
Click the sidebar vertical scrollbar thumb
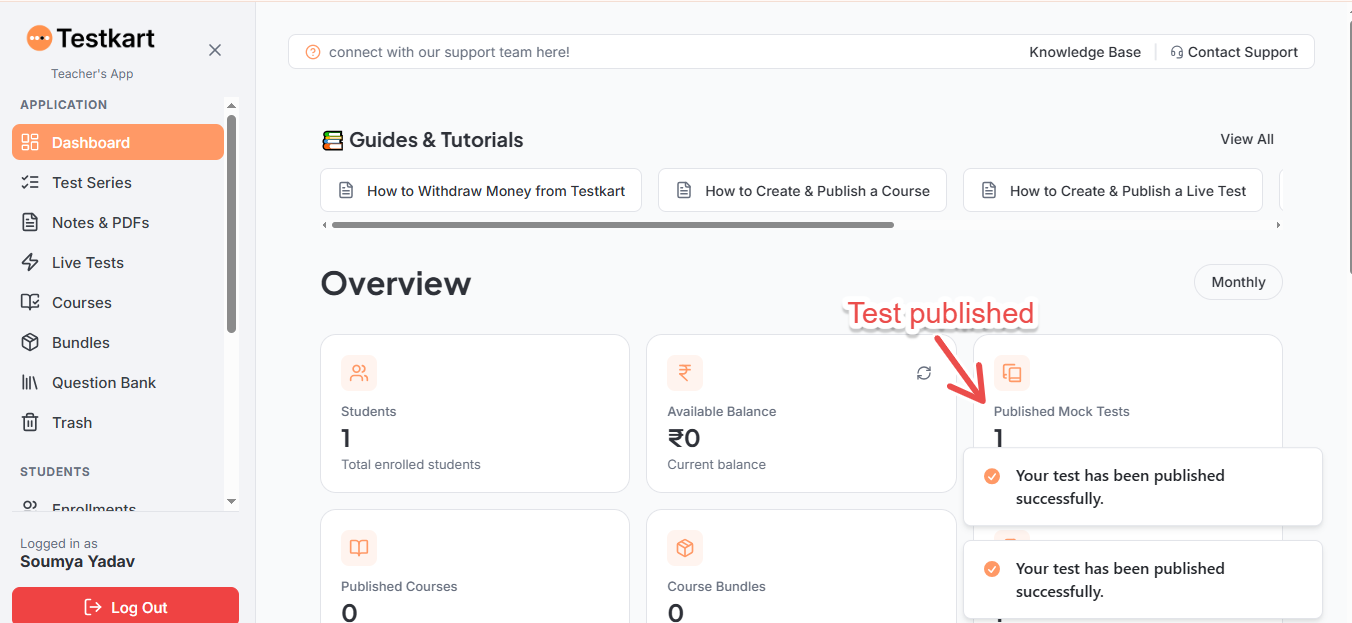click(231, 224)
